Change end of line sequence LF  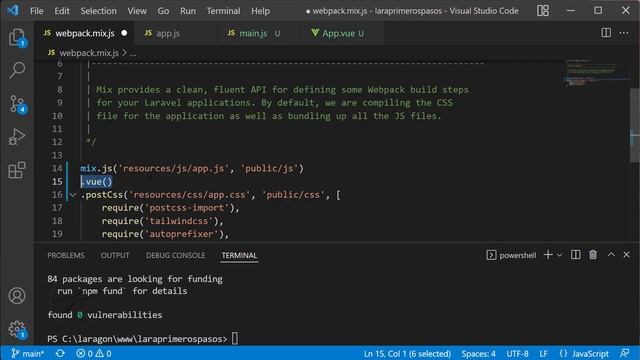(x=543, y=353)
